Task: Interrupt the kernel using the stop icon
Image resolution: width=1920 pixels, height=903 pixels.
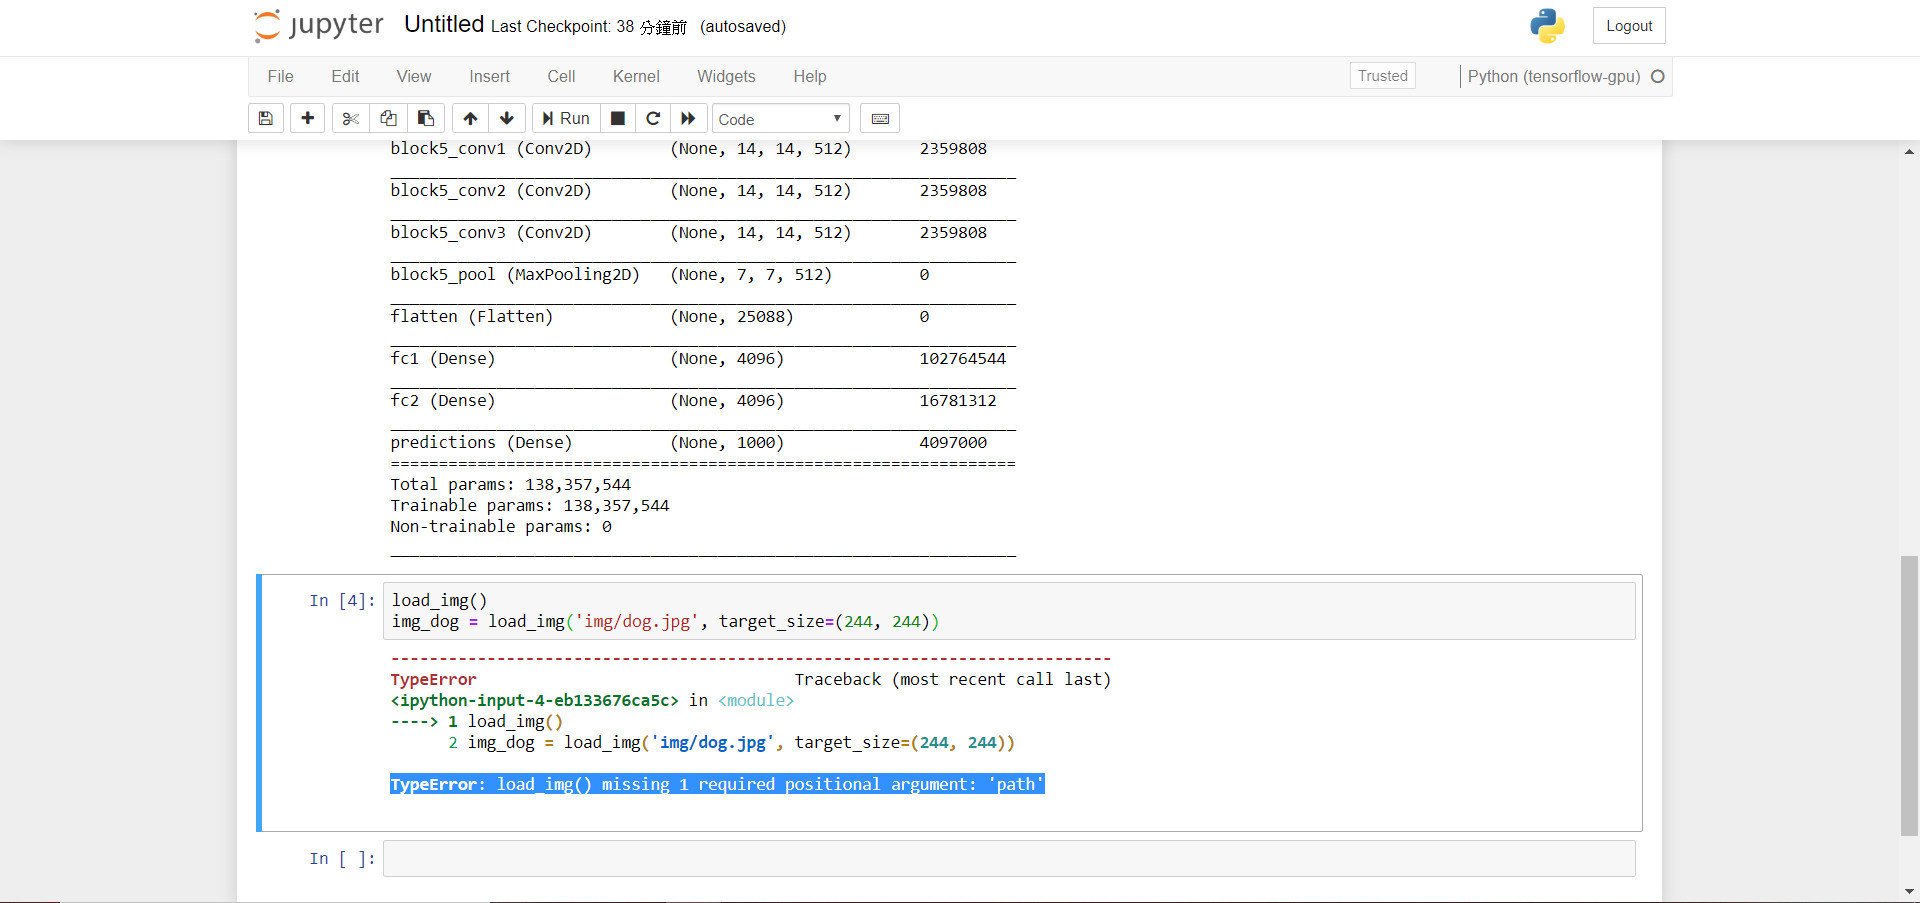Action: coord(617,118)
